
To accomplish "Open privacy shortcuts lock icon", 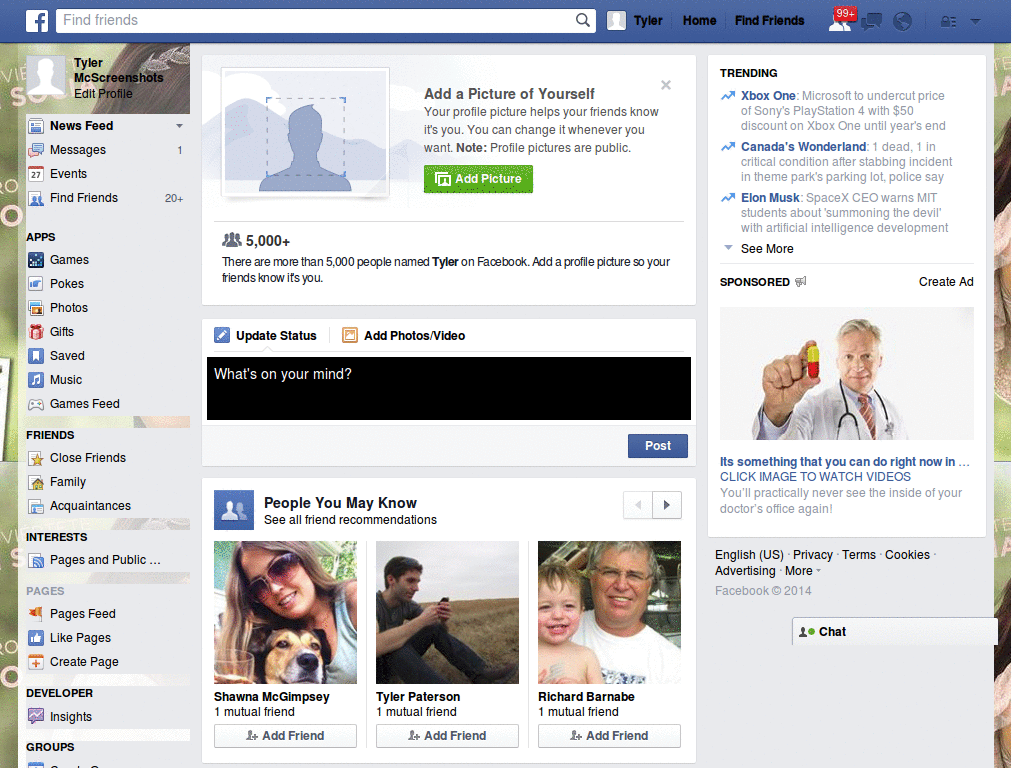I will coord(948,22).
